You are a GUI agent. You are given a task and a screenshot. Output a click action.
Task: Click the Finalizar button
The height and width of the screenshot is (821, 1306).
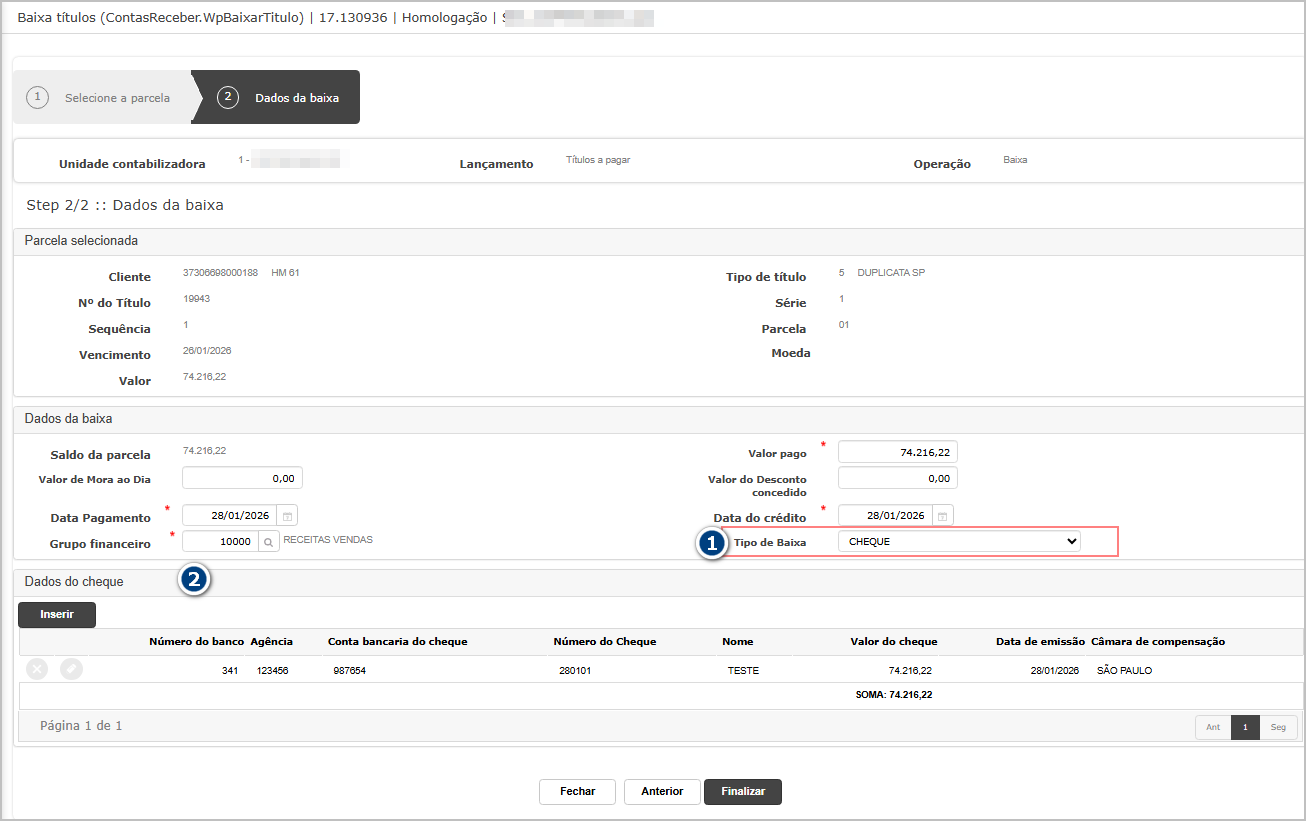coord(743,791)
